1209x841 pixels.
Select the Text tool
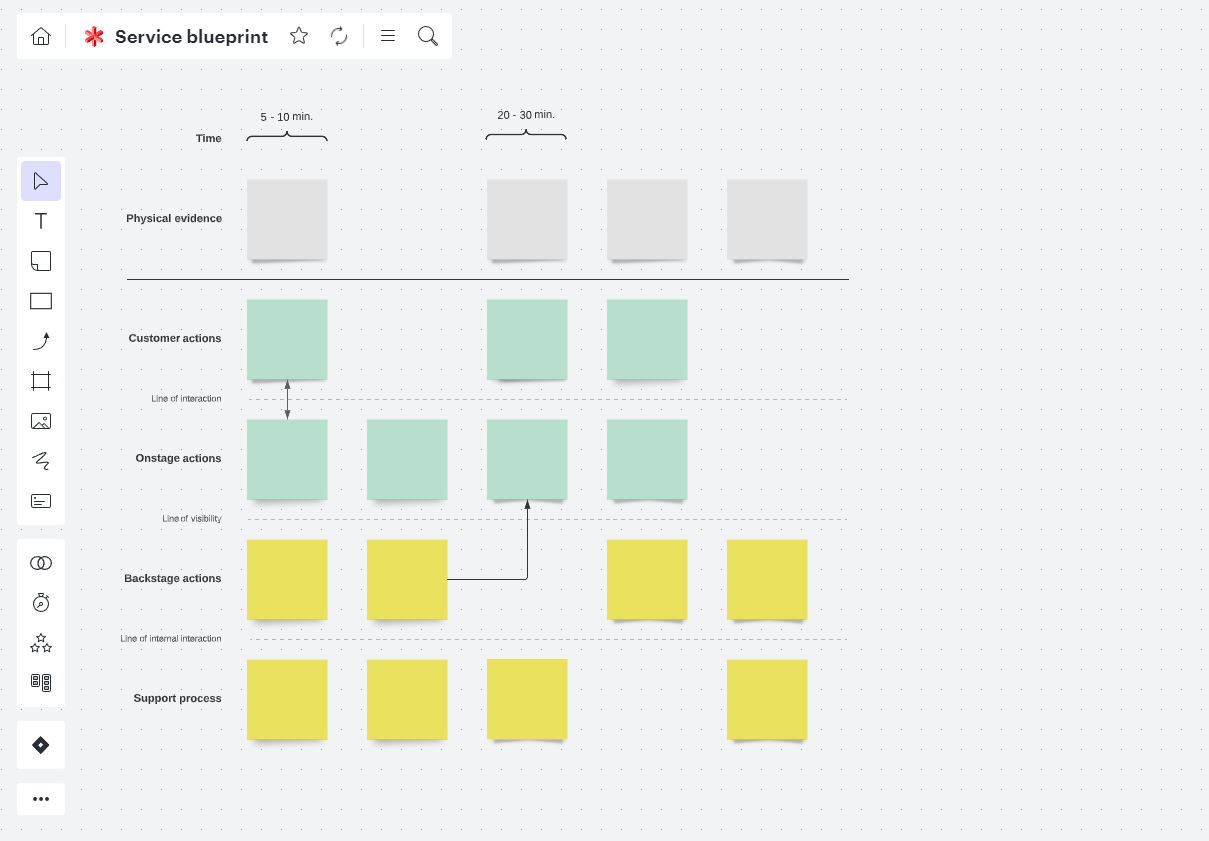point(40,220)
